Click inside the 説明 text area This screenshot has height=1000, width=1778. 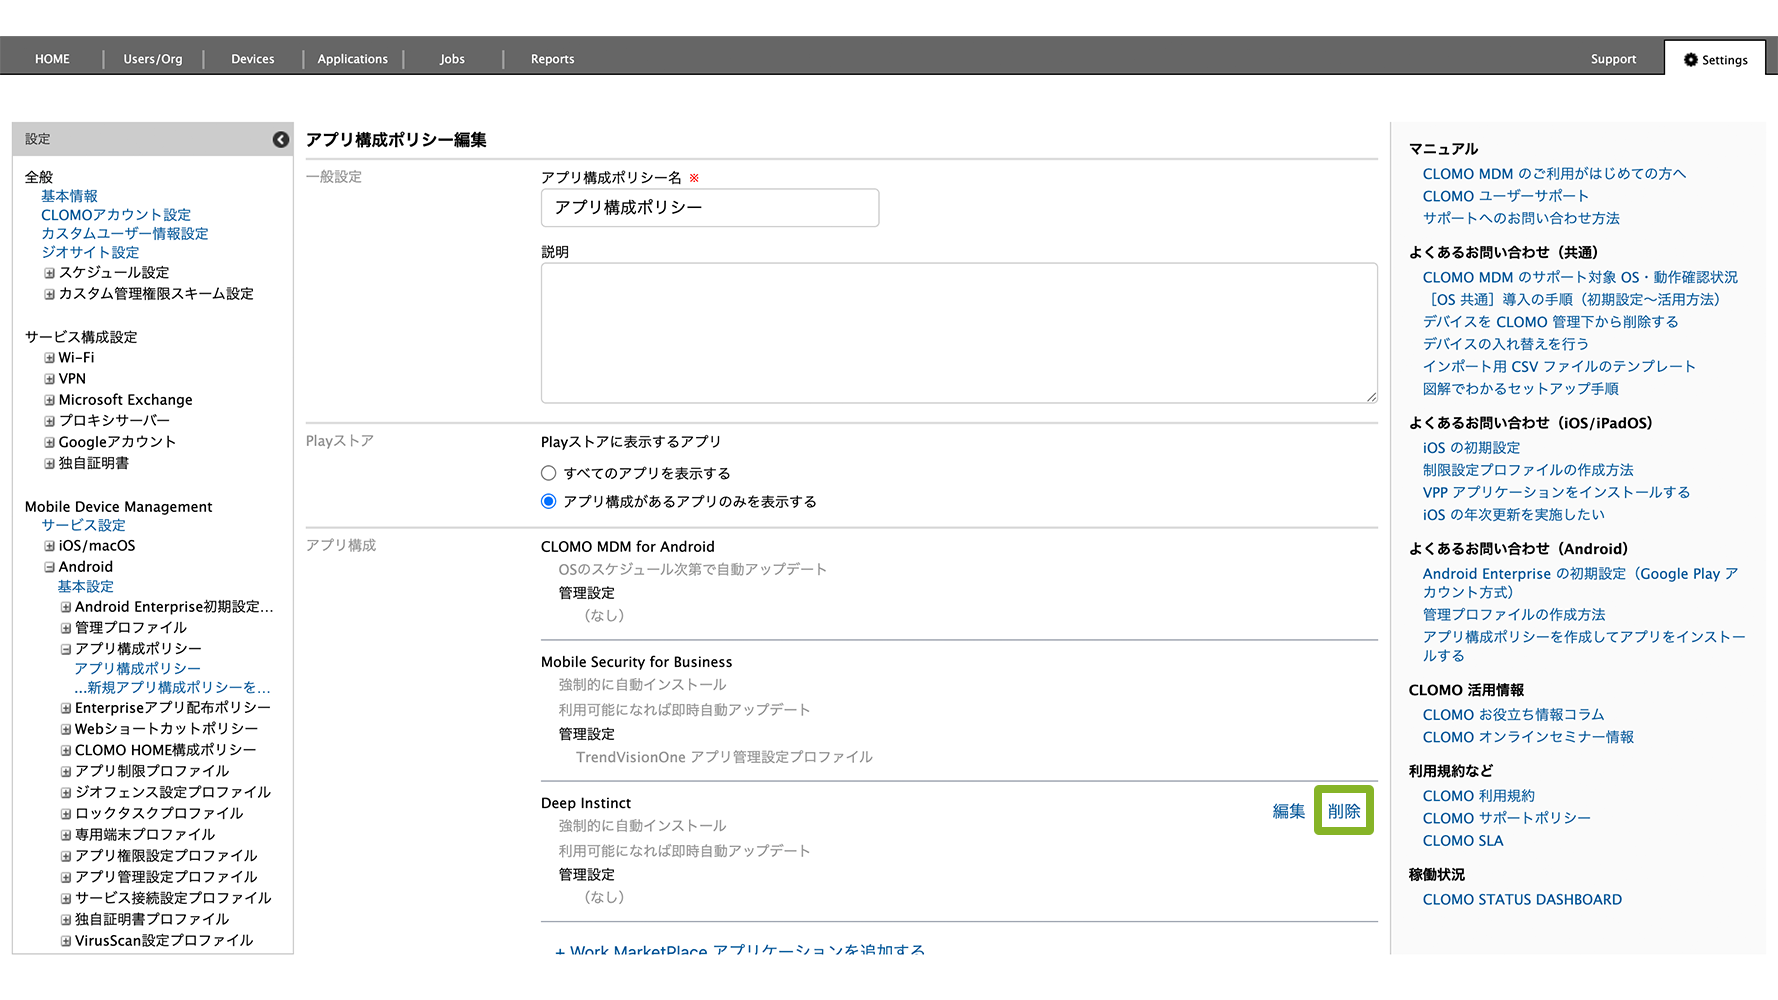958,333
